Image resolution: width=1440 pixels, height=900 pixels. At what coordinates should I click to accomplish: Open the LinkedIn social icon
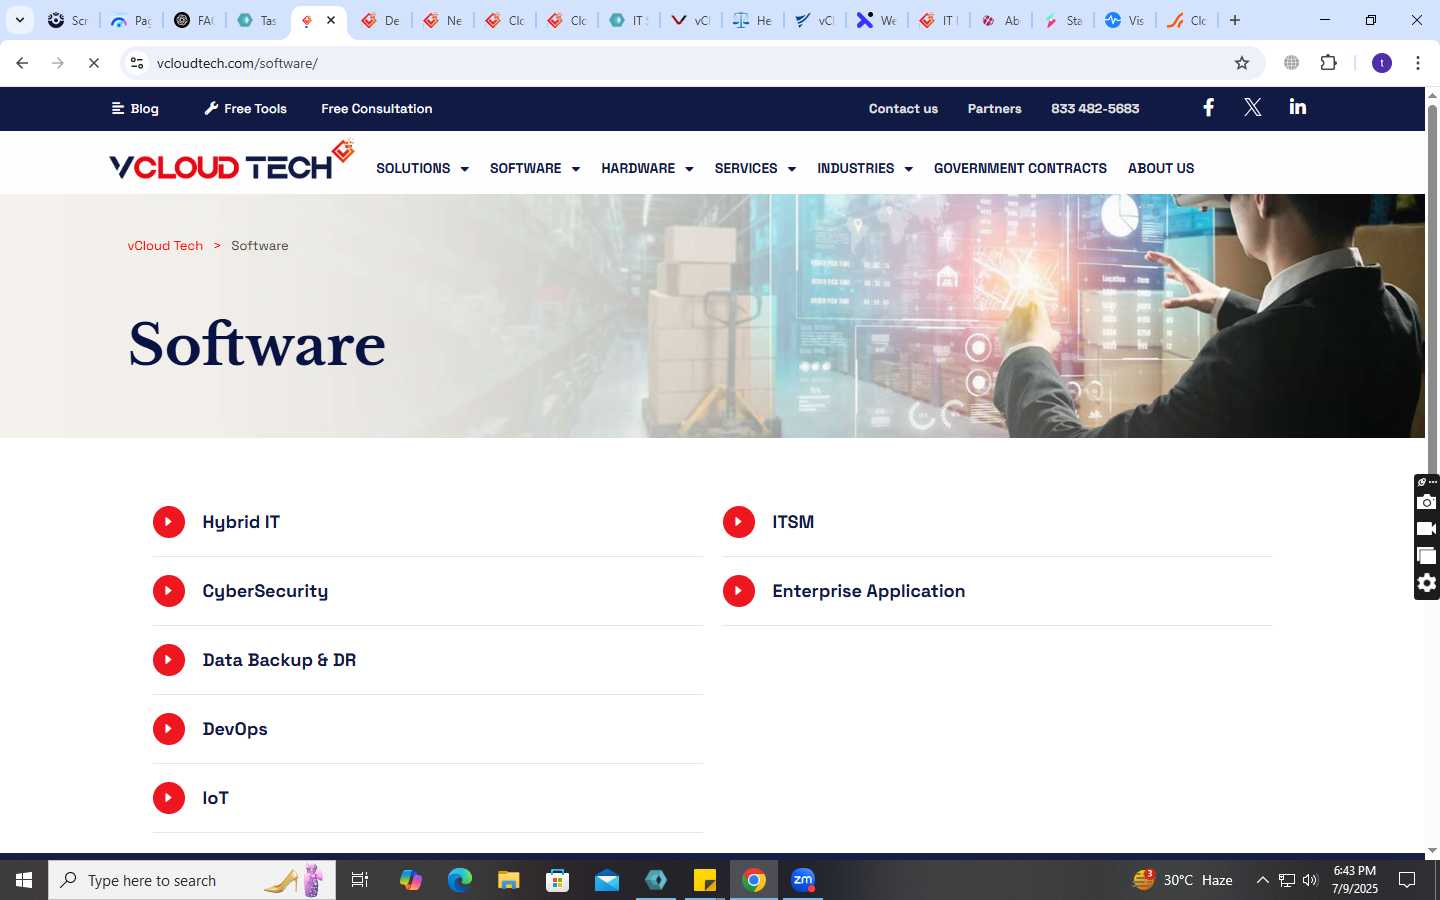pos(1297,107)
